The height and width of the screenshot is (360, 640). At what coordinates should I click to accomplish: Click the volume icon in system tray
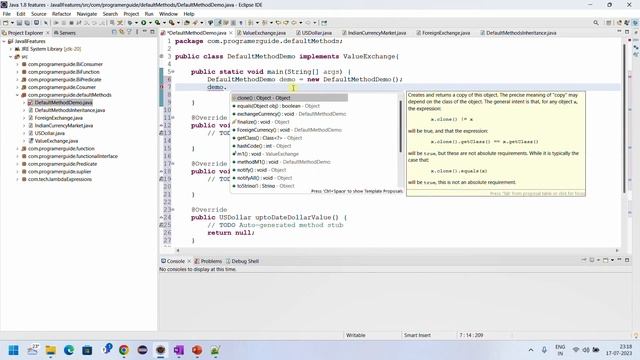tap(586, 350)
